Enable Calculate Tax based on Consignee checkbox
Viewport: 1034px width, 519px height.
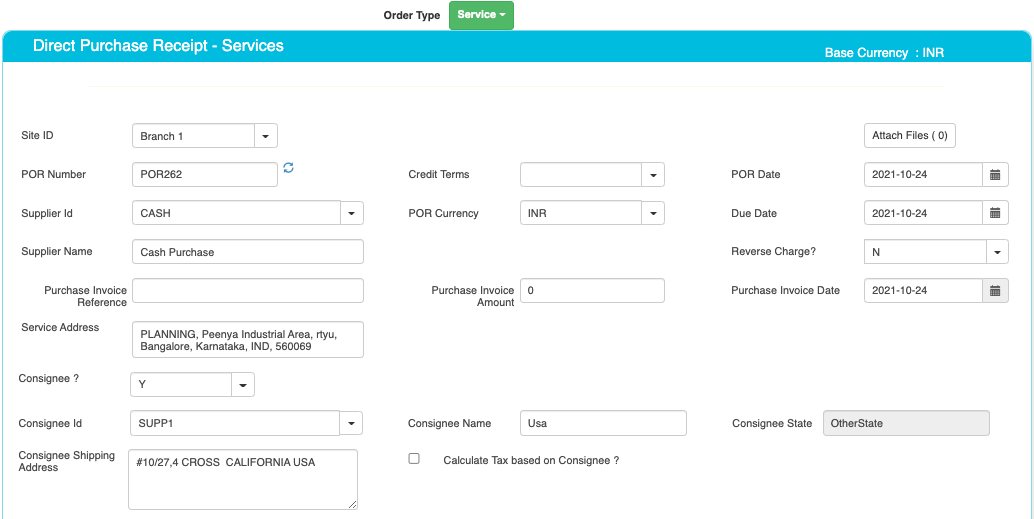[x=414, y=459]
